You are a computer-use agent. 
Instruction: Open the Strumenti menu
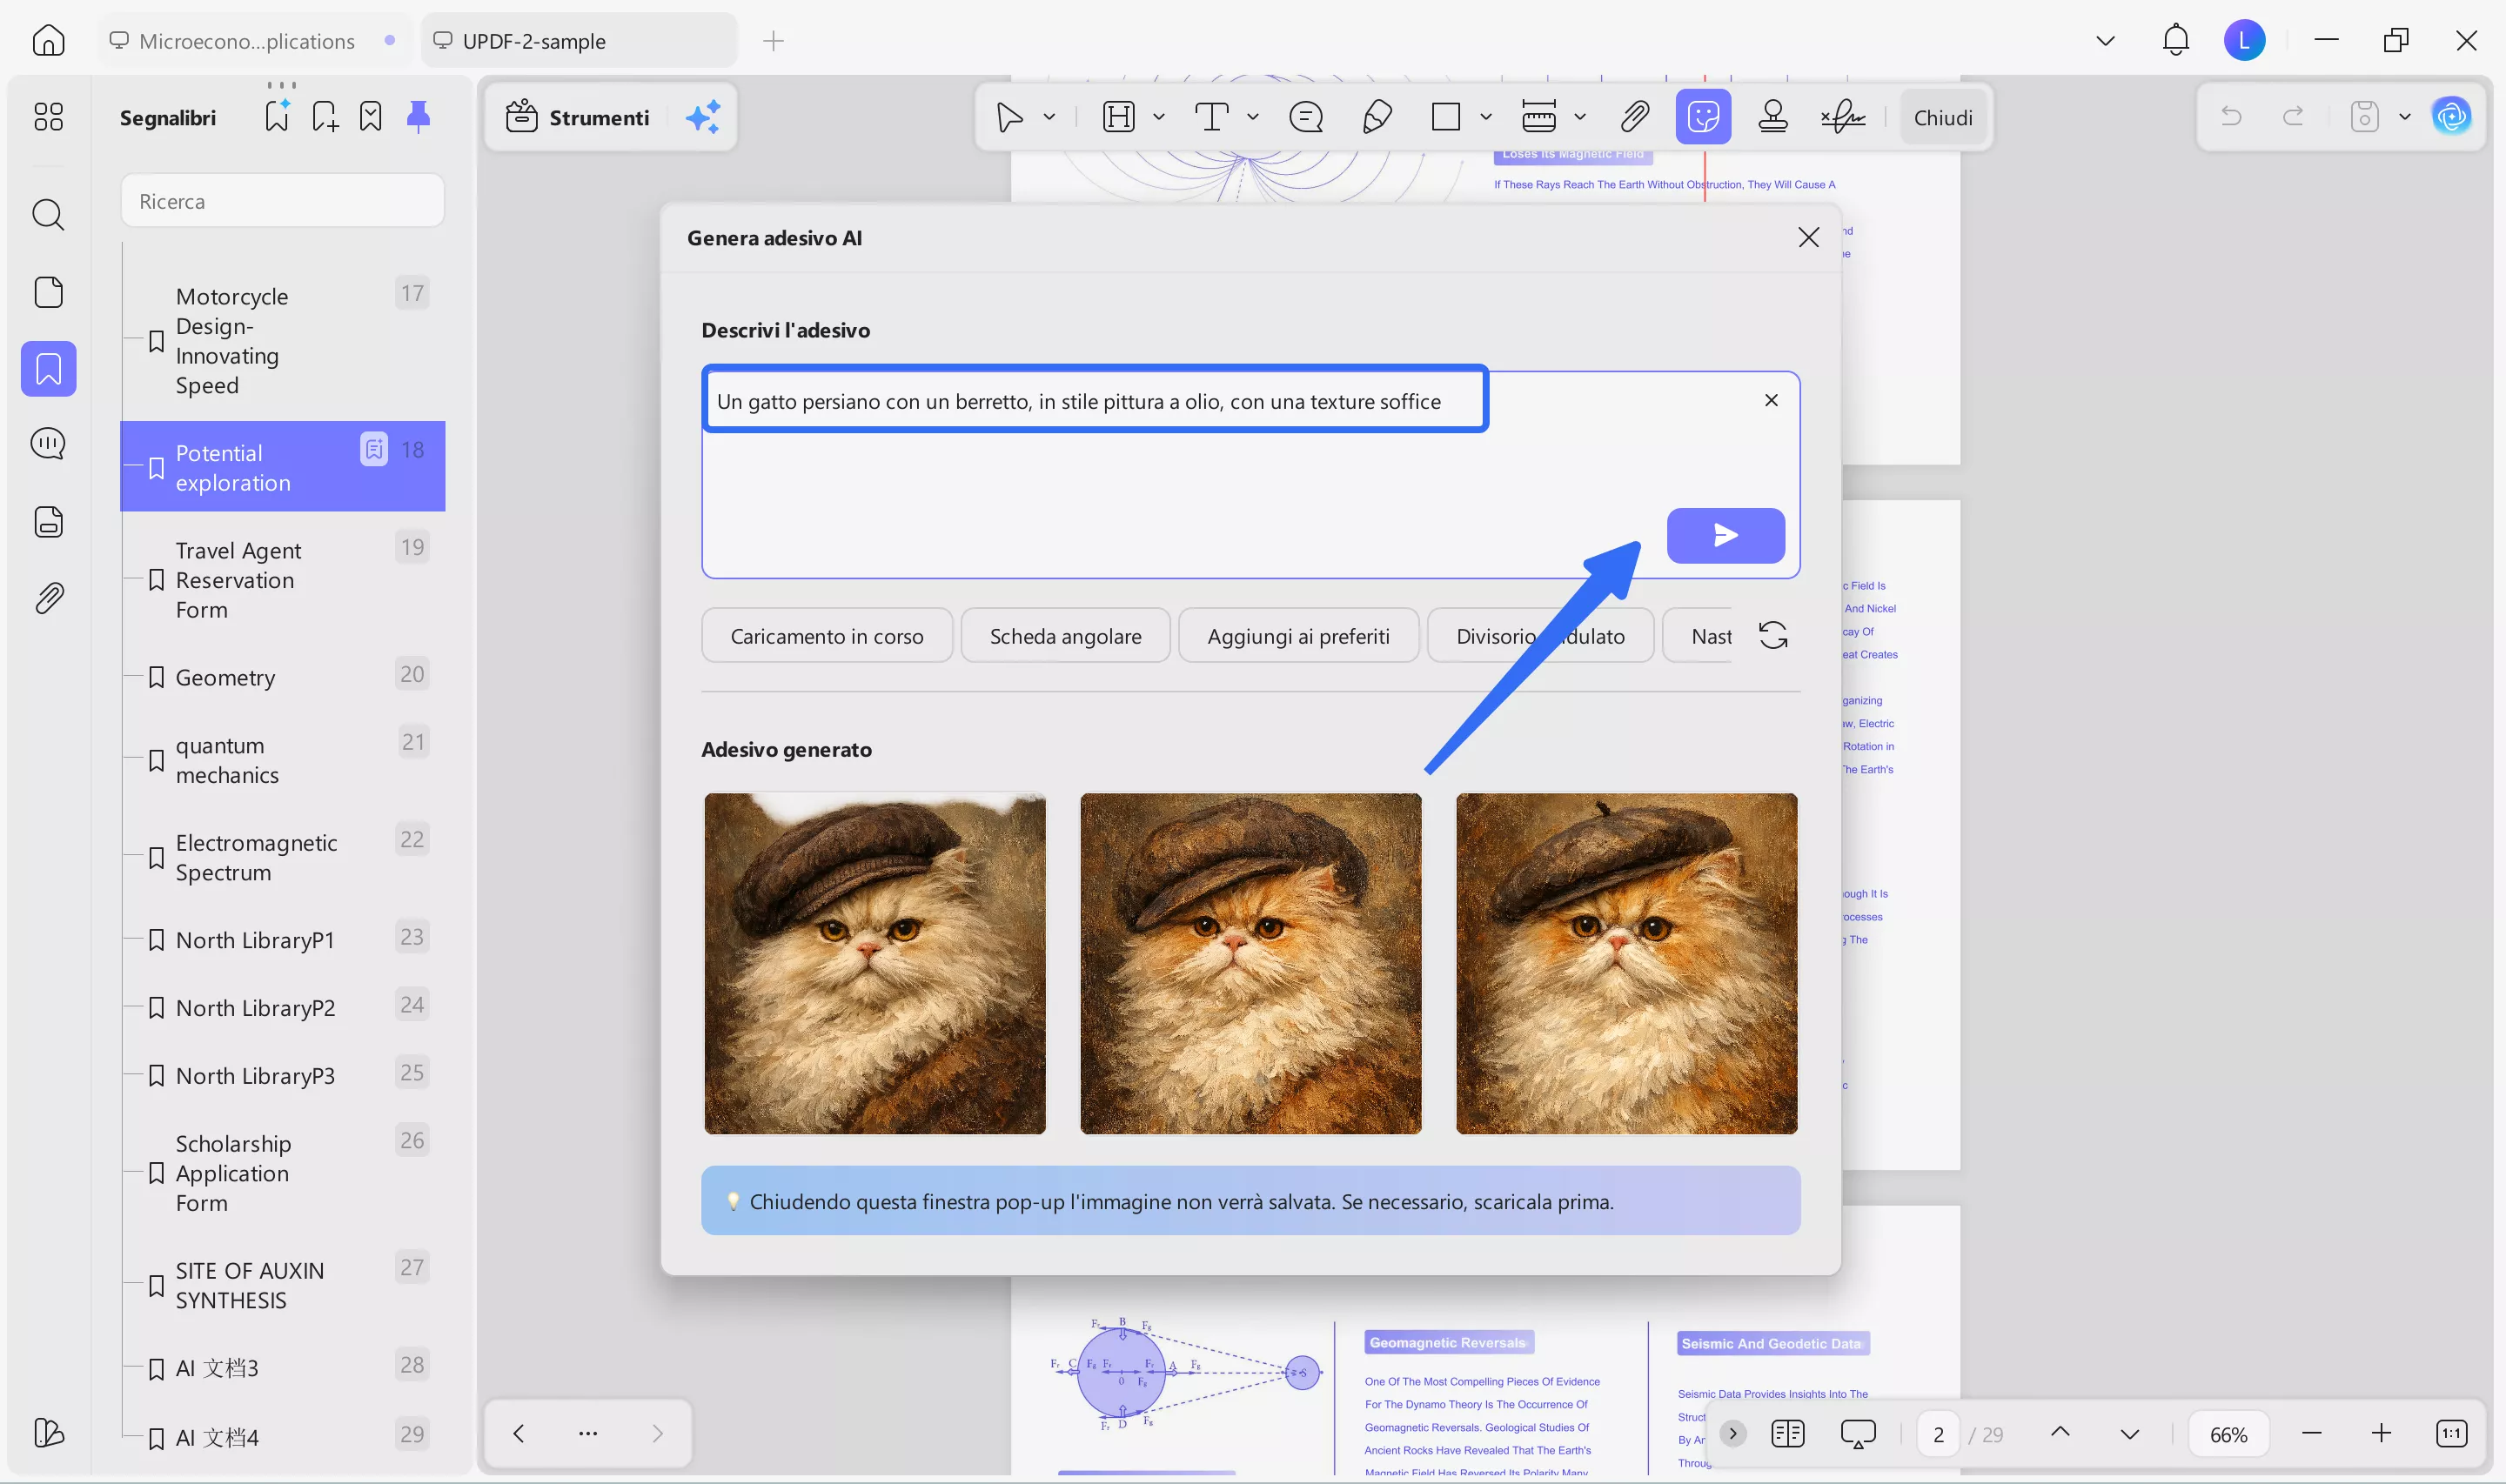pos(579,117)
